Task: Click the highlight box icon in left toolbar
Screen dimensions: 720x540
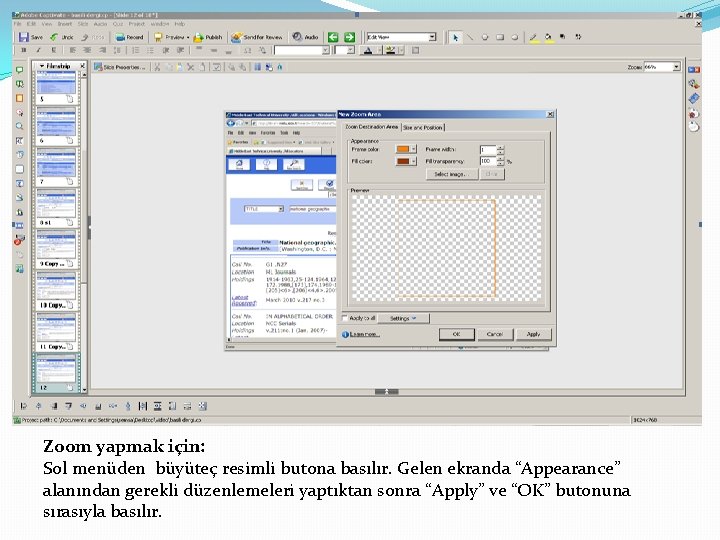Action: click(x=19, y=98)
